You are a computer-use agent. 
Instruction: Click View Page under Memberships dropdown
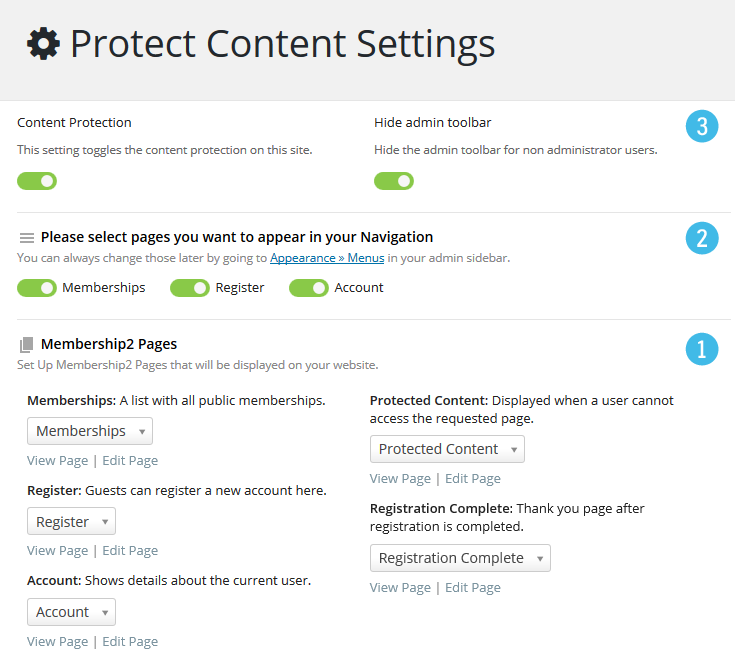(x=56, y=461)
